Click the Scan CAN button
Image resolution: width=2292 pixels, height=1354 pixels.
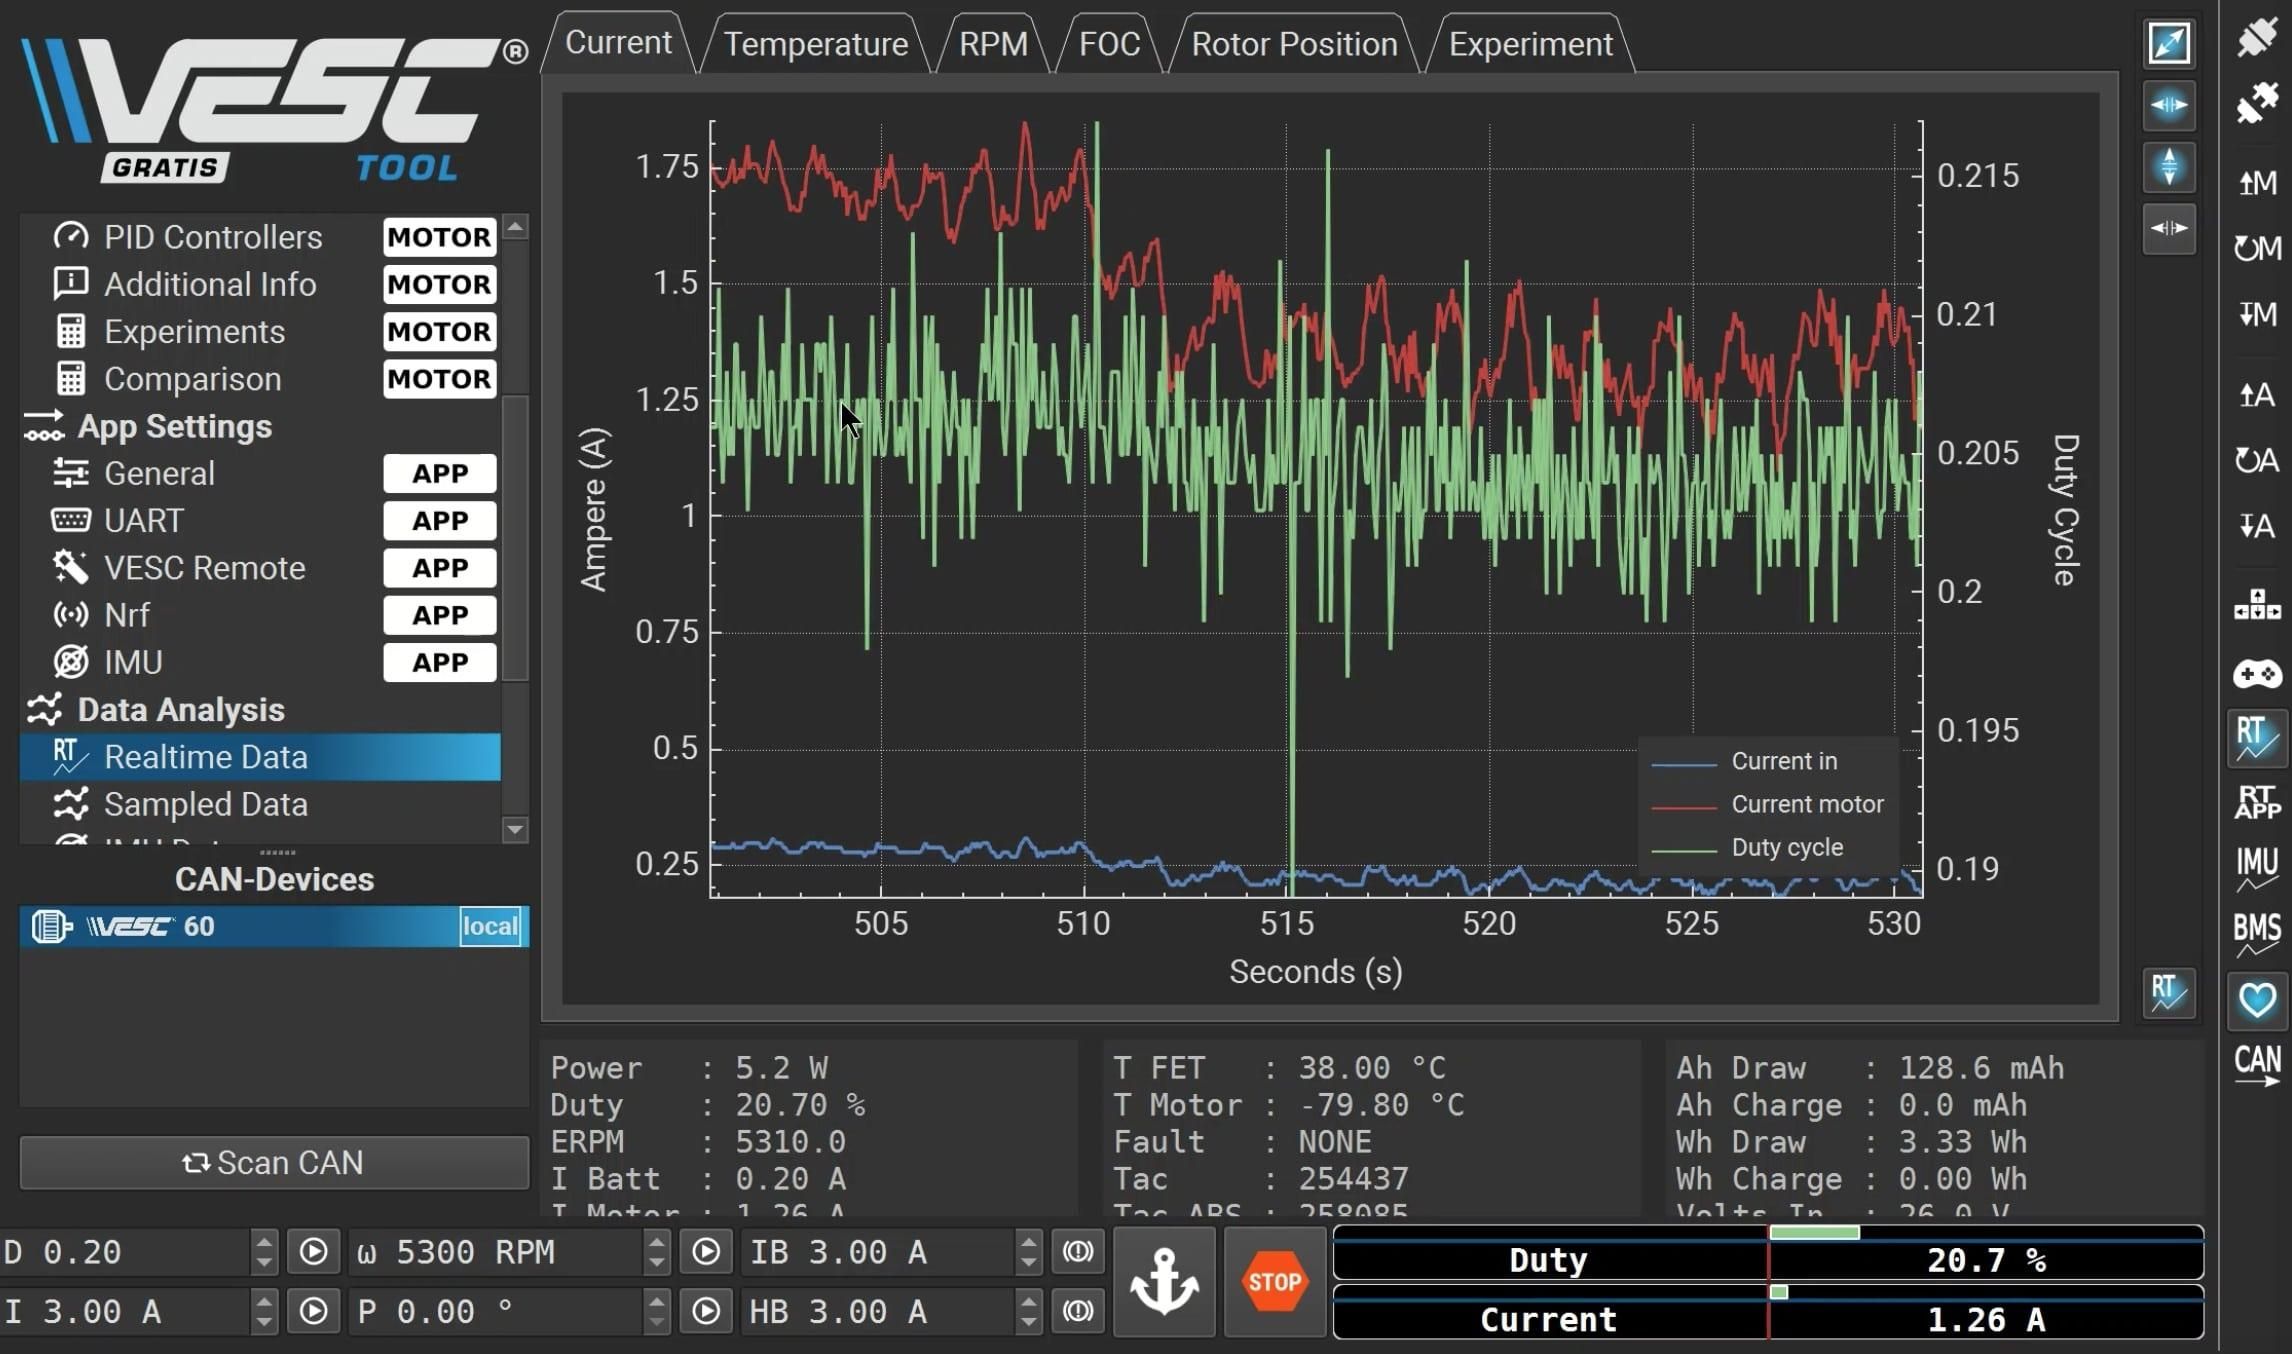274,1162
